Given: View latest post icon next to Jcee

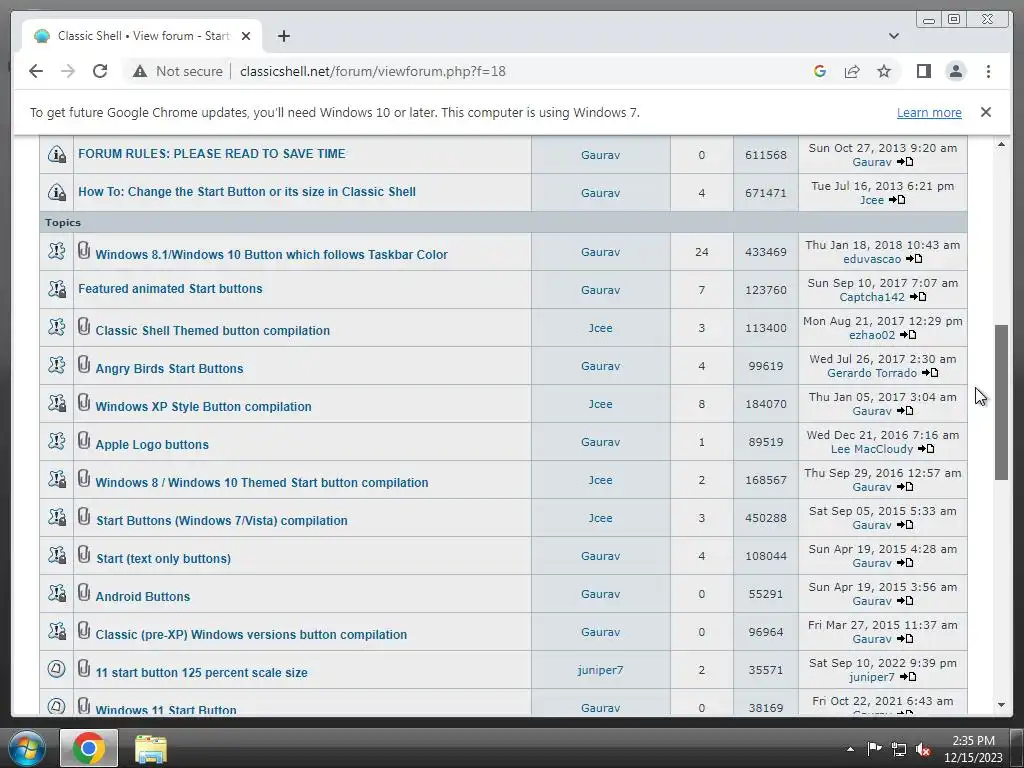Looking at the screenshot, I should [x=897, y=199].
